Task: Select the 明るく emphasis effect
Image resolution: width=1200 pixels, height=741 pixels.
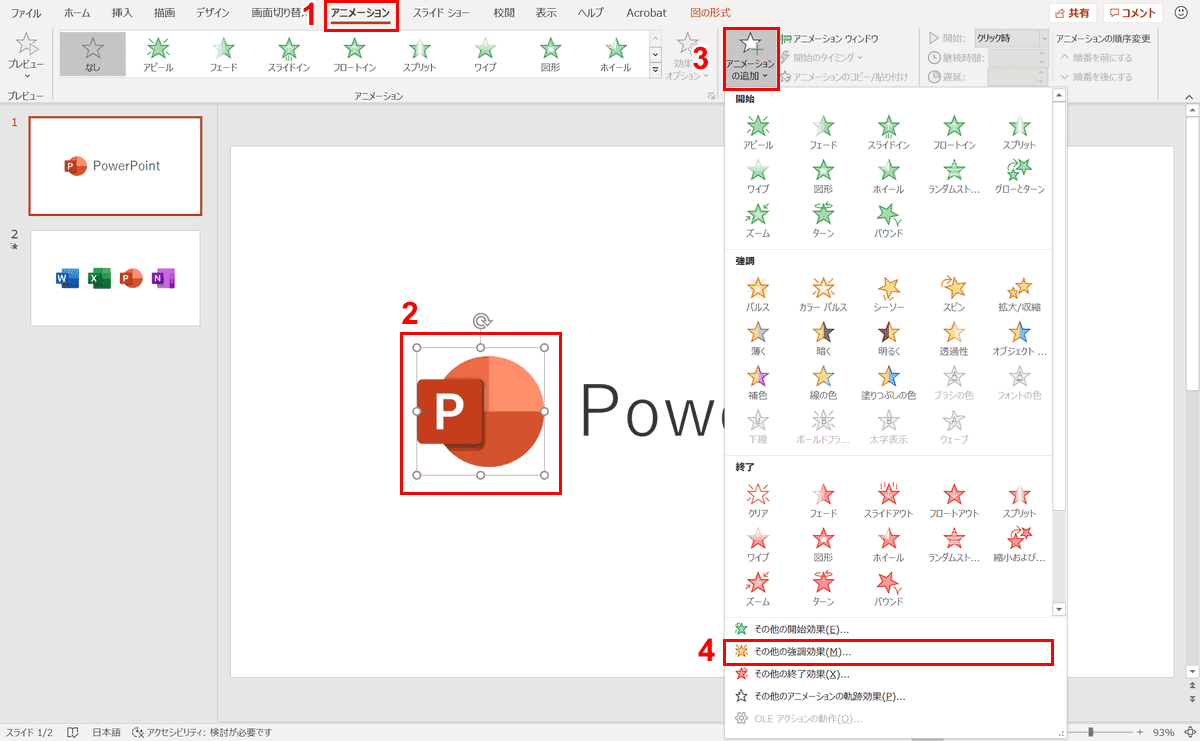Action: (889, 338)
